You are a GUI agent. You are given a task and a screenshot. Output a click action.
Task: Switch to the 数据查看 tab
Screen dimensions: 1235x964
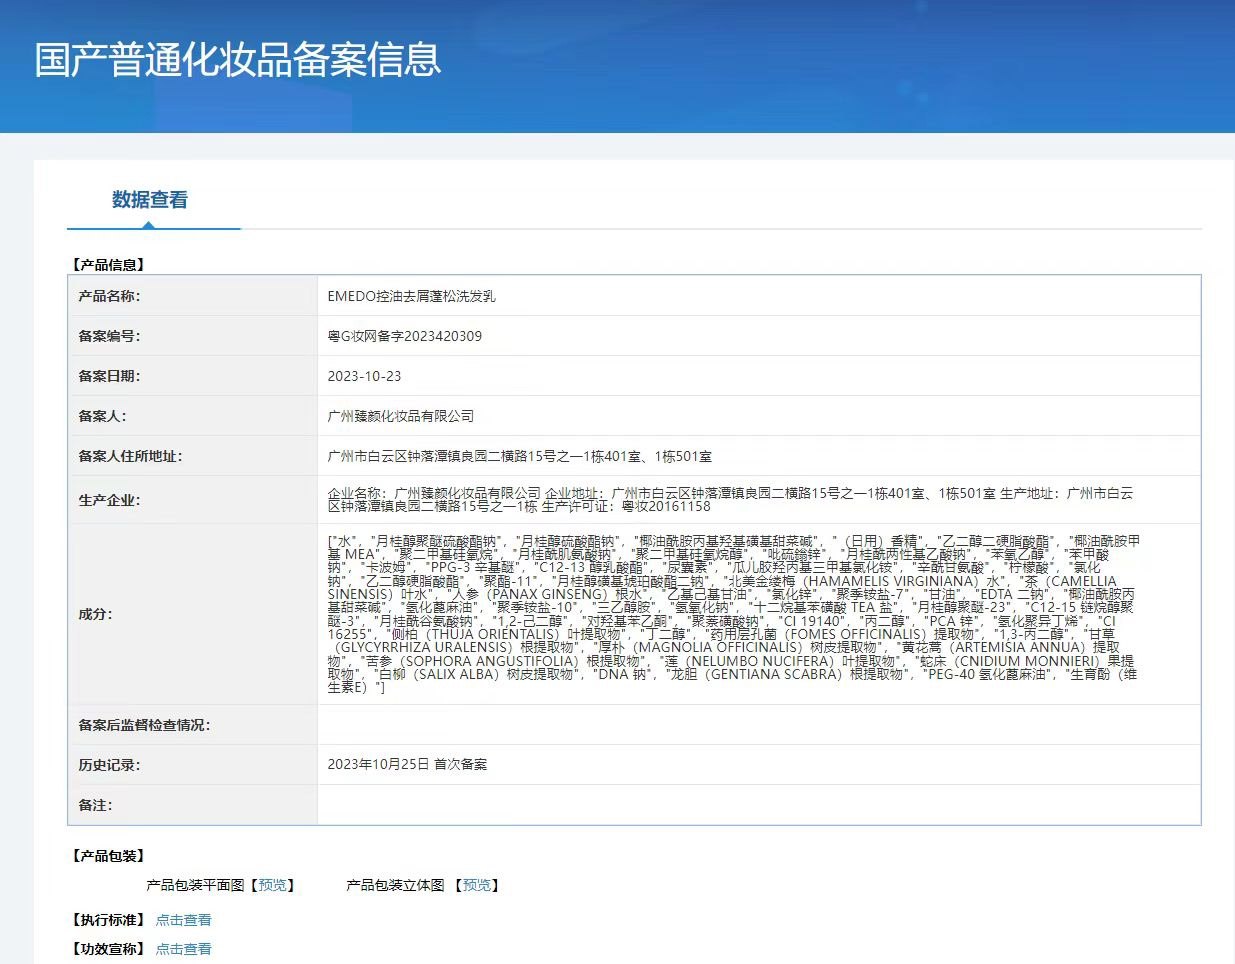152,199
